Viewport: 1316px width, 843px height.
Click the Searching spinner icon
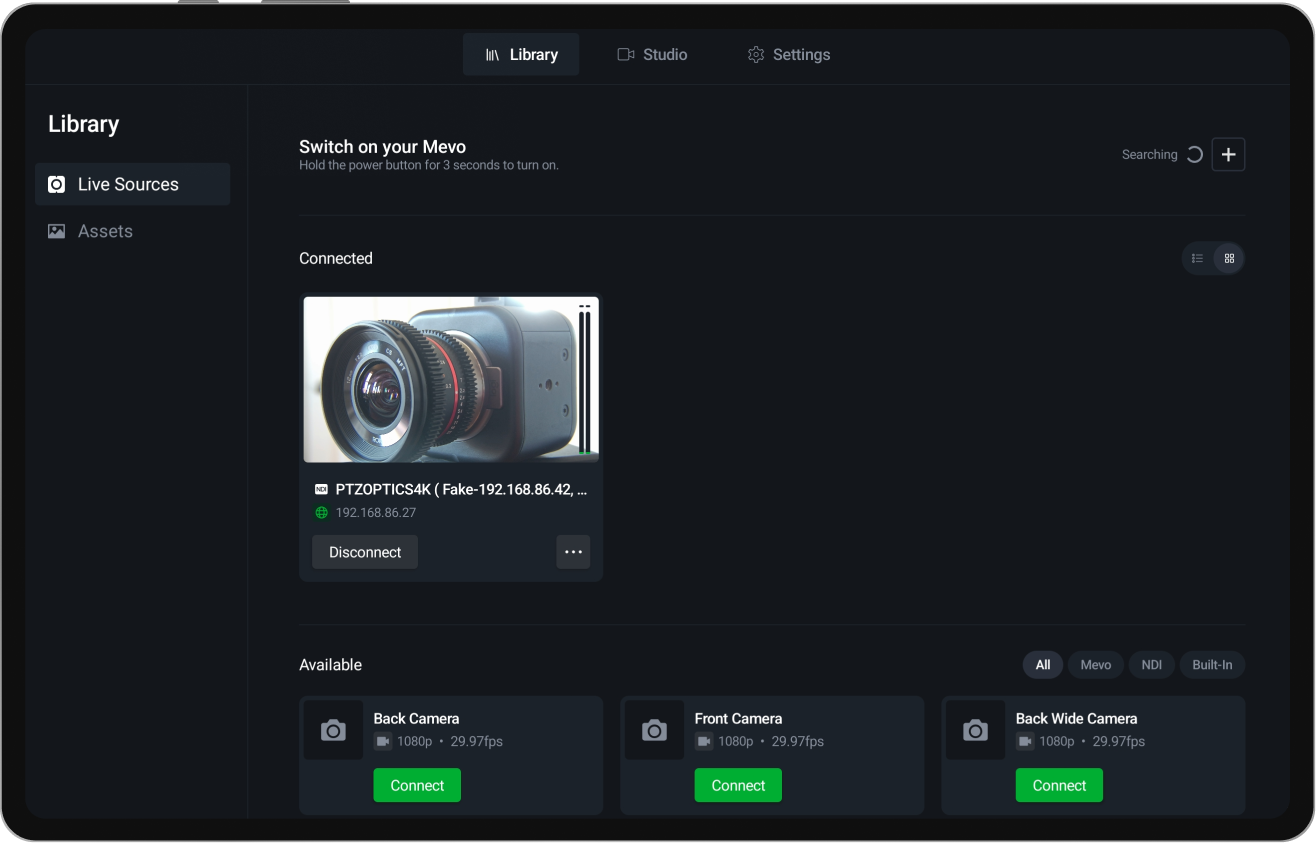[x=1194, y=154]
